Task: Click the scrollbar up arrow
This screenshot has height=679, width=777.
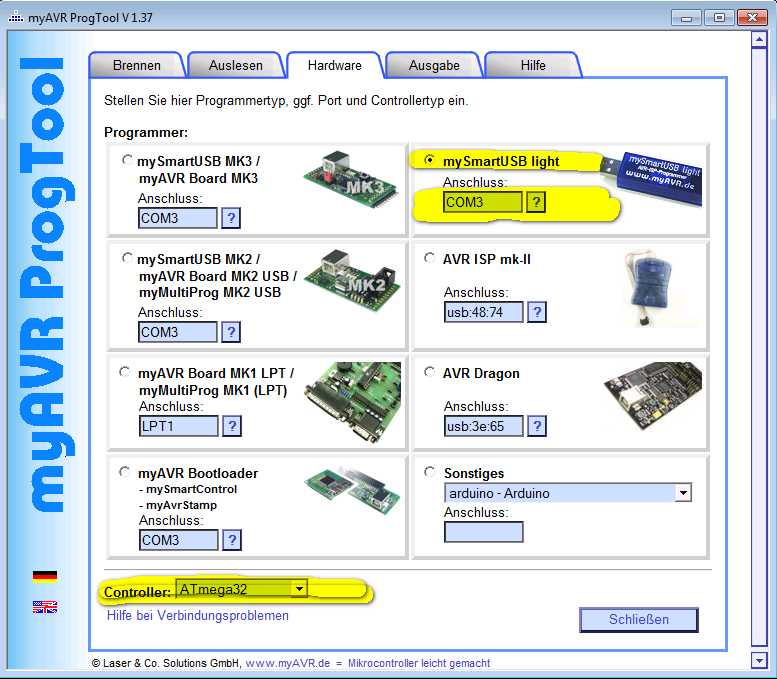Action: point(759,39)
